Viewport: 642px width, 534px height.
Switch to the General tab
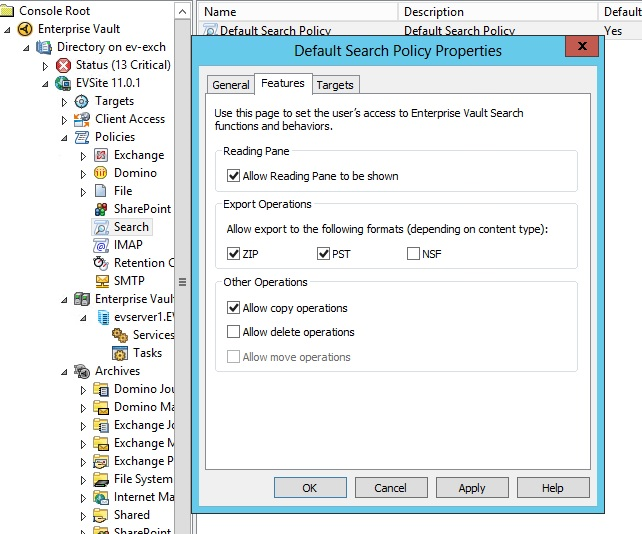tap(231, 85)
